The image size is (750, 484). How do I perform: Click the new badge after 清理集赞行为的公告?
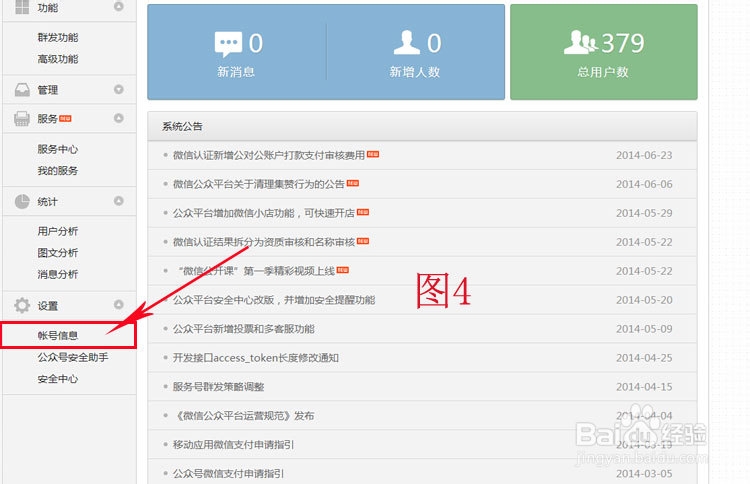pos(353,183)
